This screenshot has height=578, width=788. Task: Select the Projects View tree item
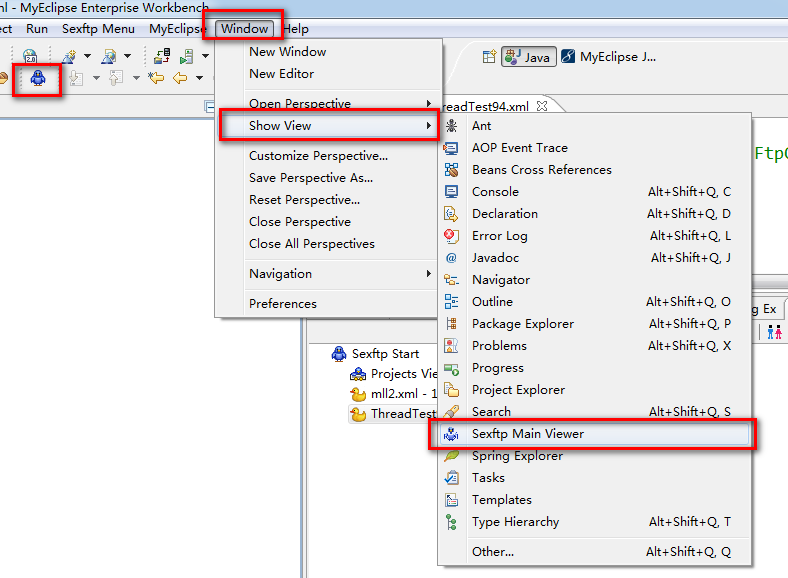tap(393, 374)
